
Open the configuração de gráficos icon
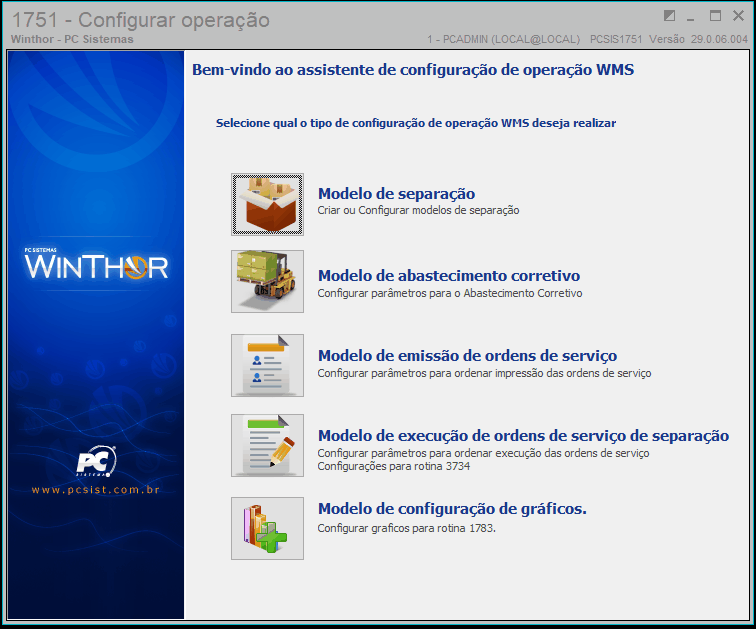click(x=267, y=528)
